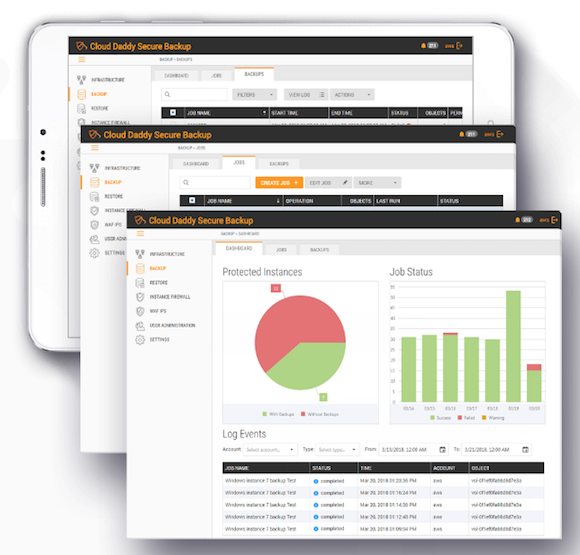Click the search field in Jobs window
Viewport: 580px width, 555px height.
pyautogui.click(x=215, y=183)
